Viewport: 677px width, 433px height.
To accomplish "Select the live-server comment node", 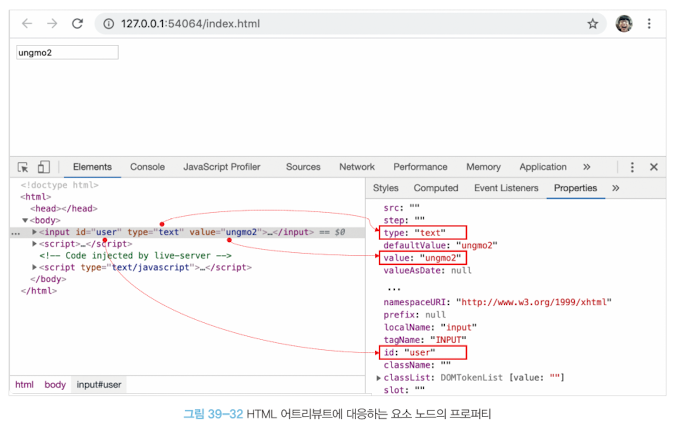I will pos(135,256).
